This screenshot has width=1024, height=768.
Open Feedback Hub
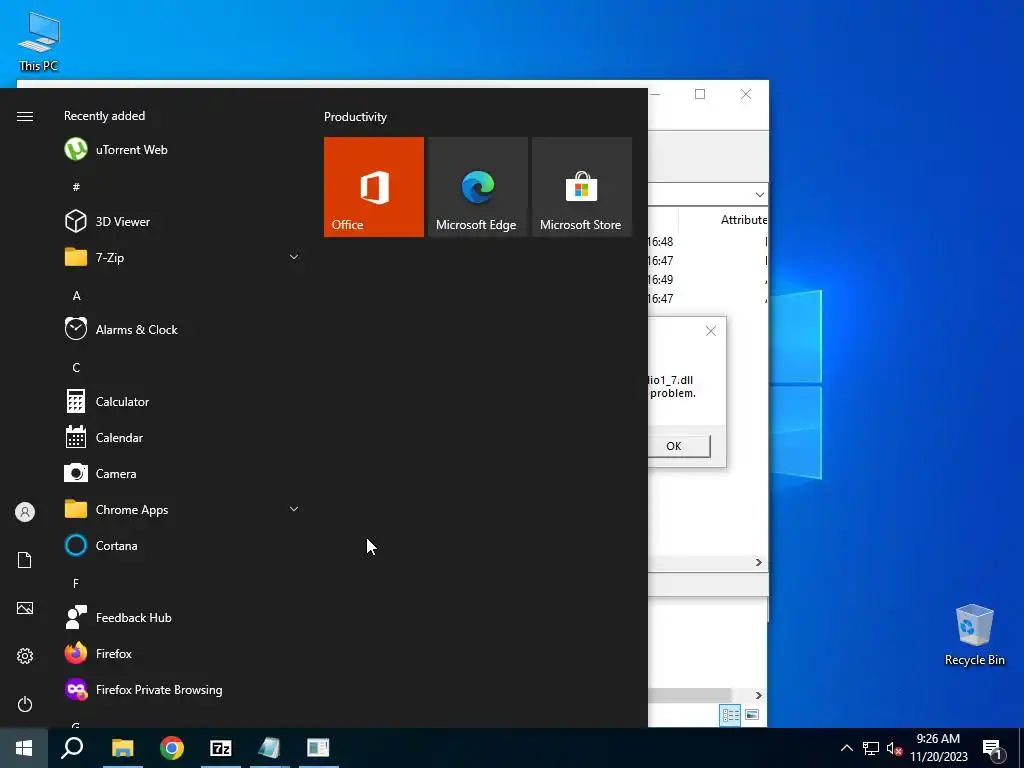pos(182,617)
